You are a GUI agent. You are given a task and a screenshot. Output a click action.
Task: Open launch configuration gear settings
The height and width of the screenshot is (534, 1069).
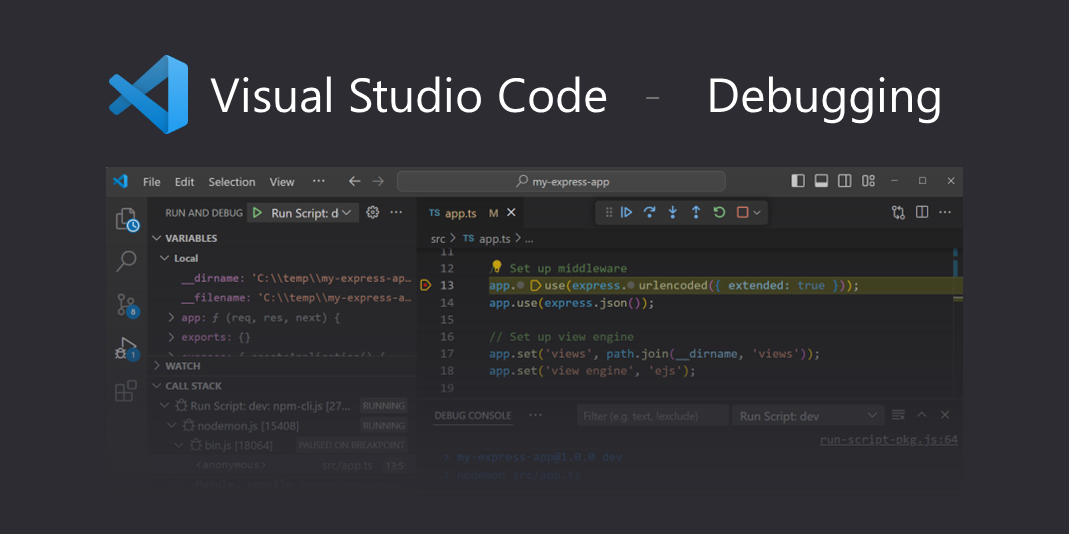tap(373, 213)
